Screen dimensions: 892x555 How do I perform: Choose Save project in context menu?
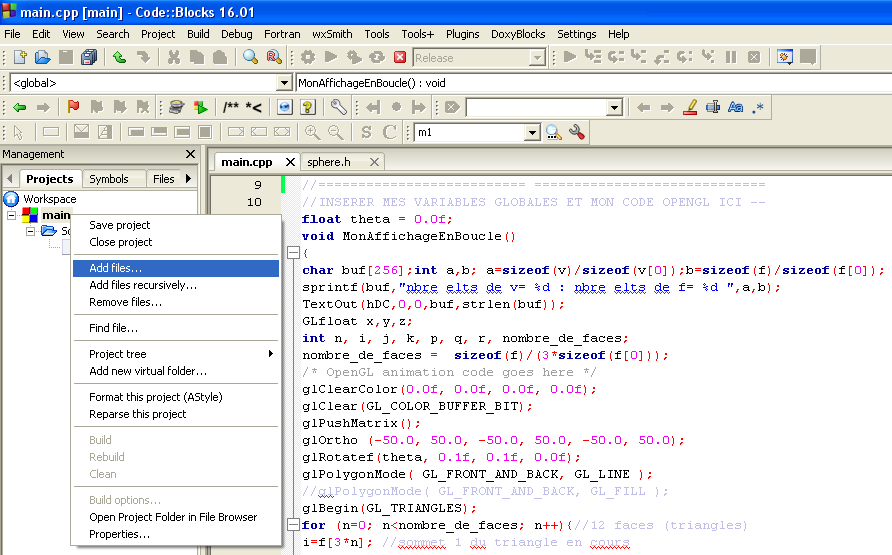(176, 225)
